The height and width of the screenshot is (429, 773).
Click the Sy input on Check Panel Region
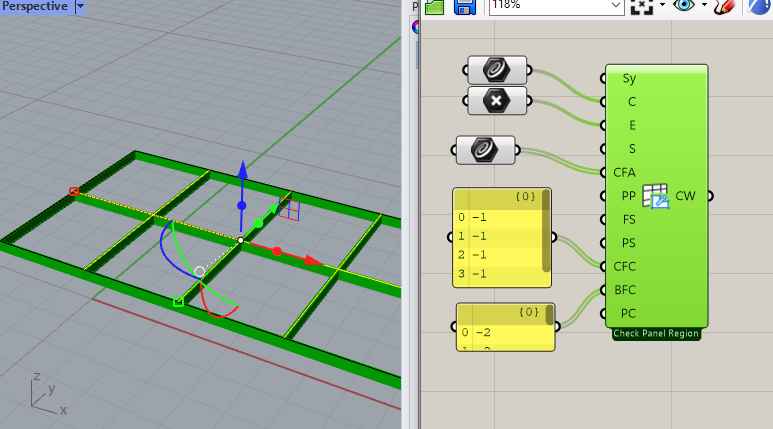tap(629, 78)
